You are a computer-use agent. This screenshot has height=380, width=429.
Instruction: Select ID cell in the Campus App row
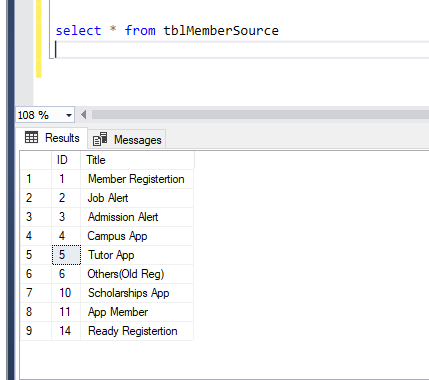point(66,236)
